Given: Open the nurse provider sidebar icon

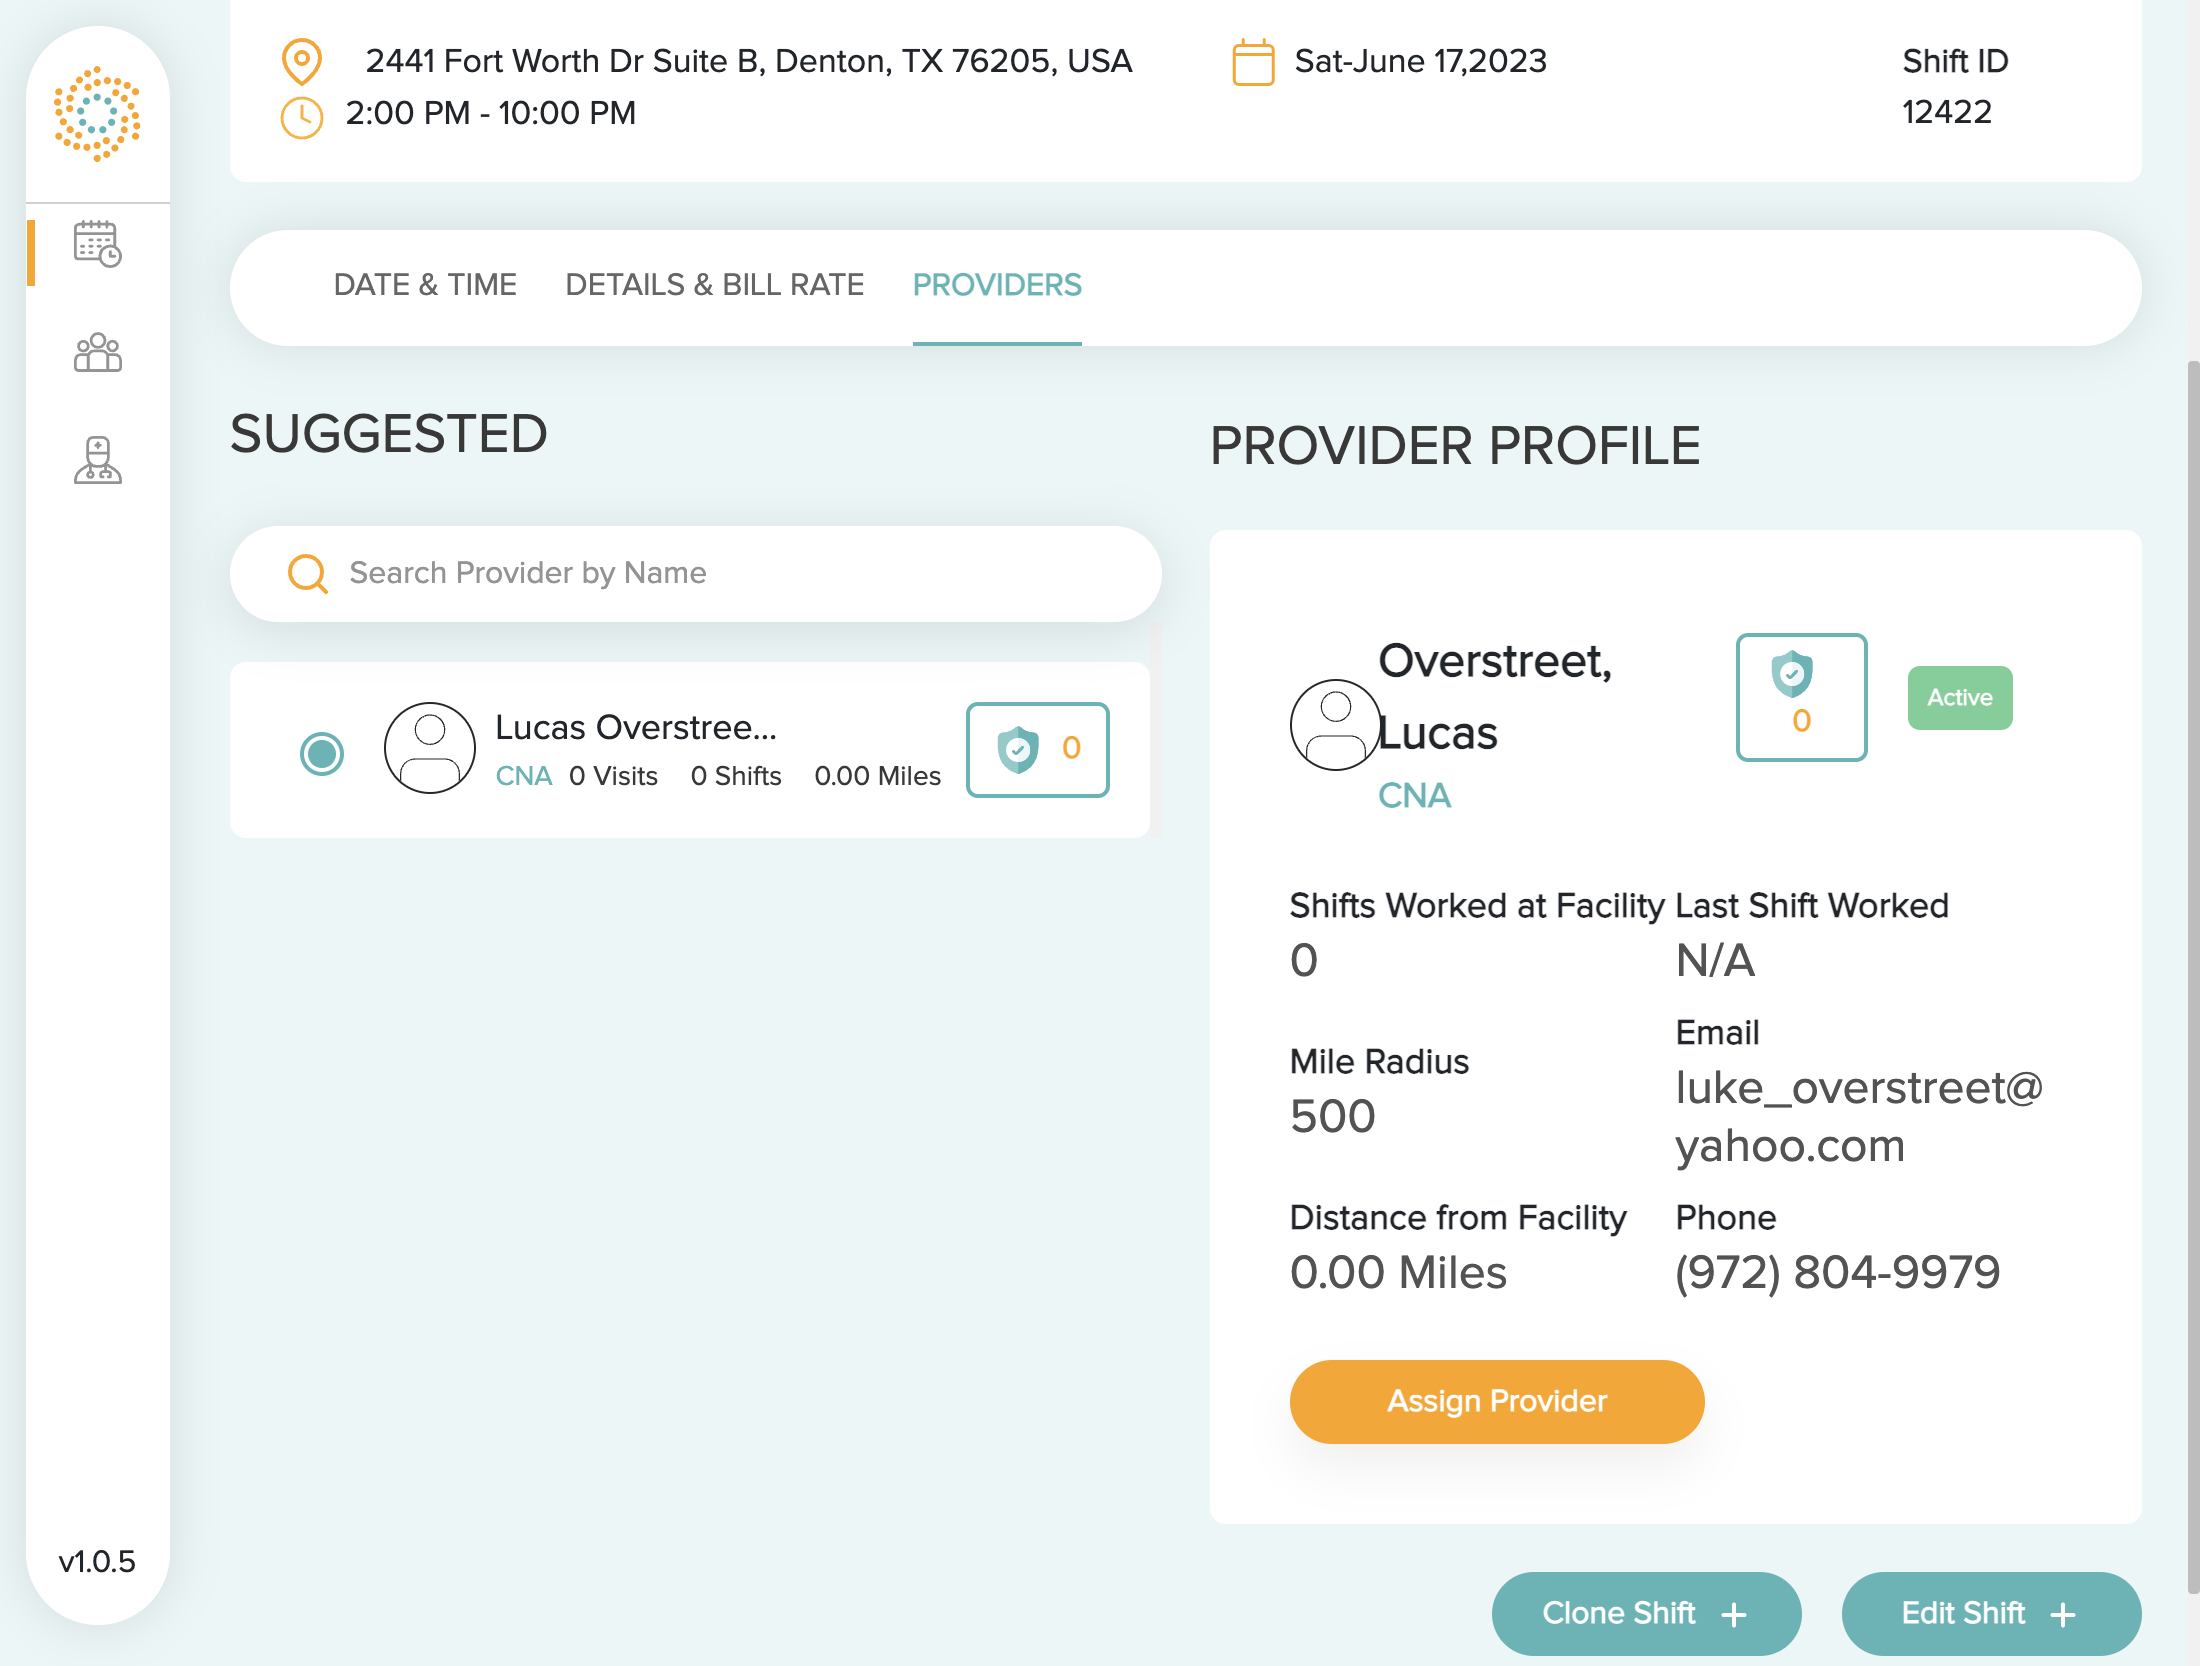Looking at the screenshot, I should click(97, 460).
